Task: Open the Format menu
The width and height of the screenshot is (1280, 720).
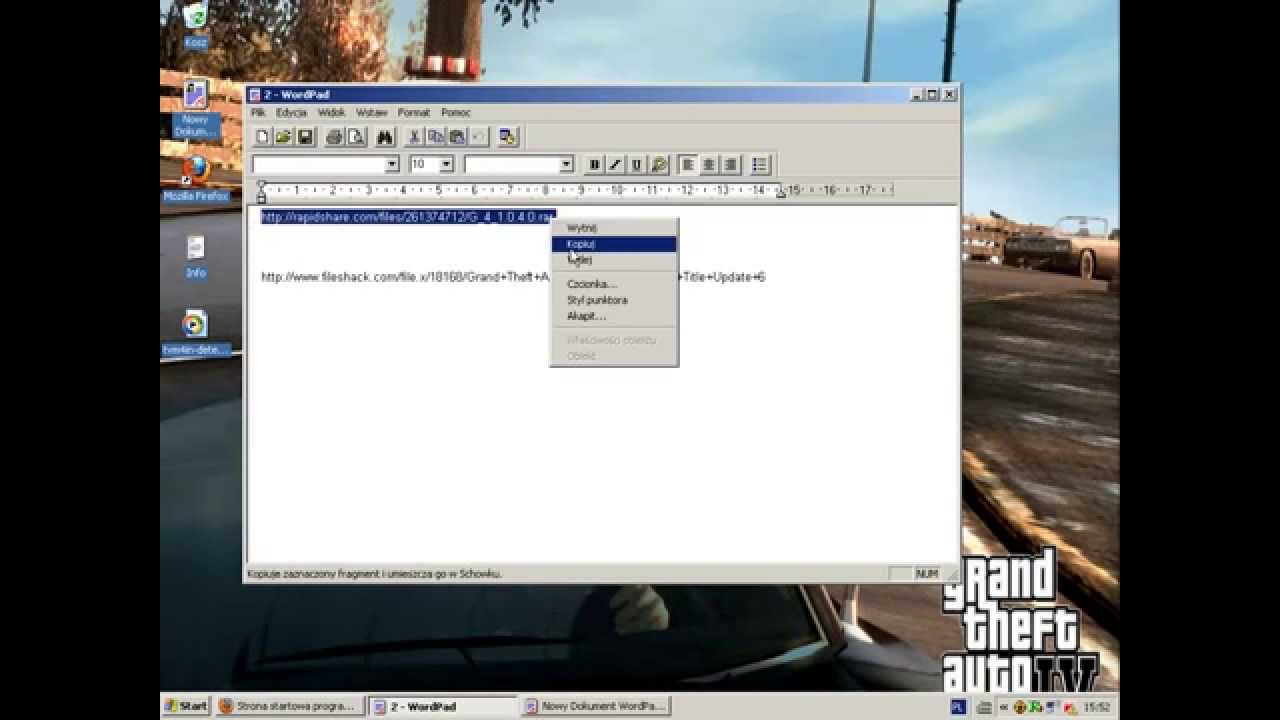Action: pos(413,113)
